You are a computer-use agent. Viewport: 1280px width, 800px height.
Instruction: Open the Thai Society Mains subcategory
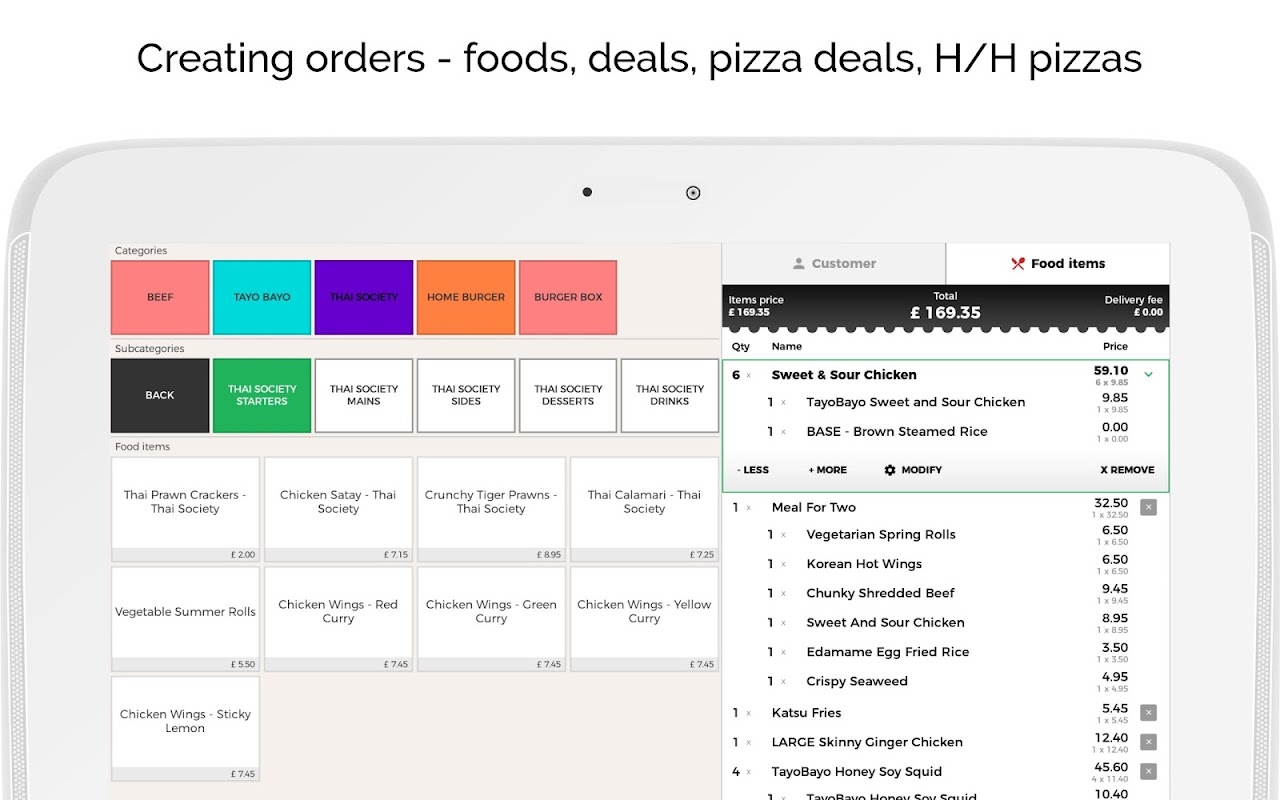coord(363,395)
